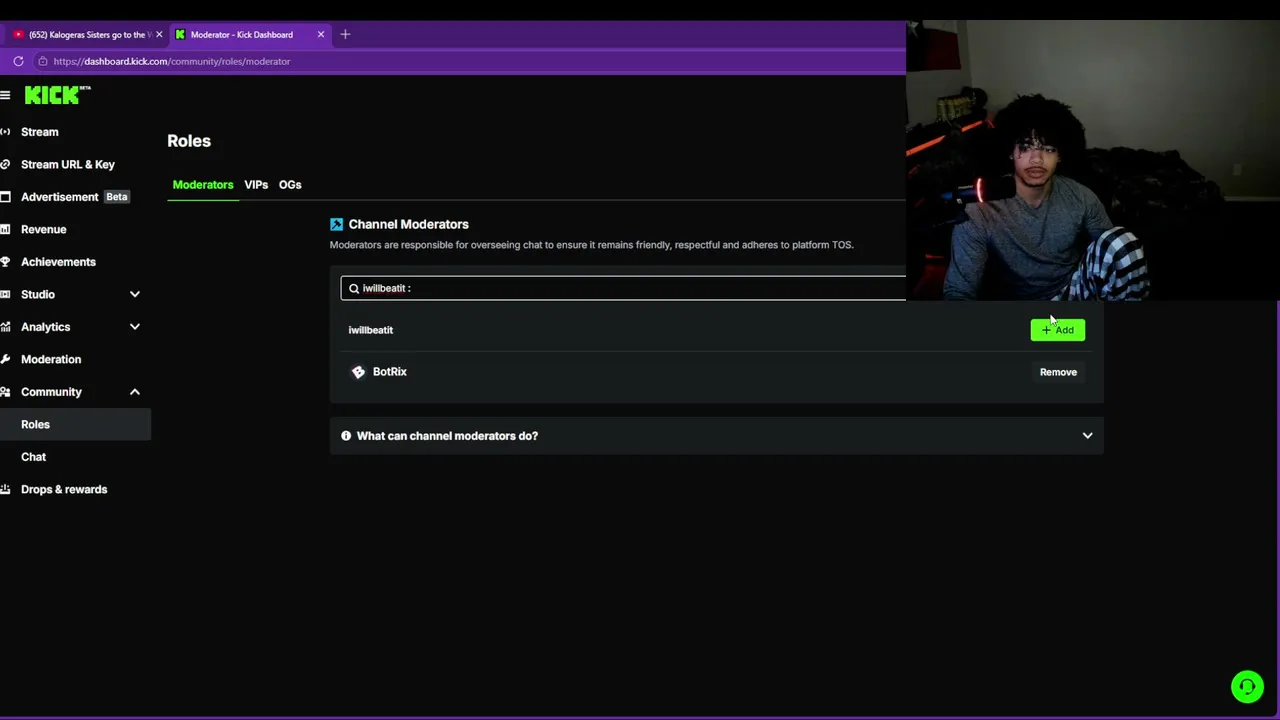Click the moderator search input field
This screenshot has height=720, width=1280.
coord(623,288)
